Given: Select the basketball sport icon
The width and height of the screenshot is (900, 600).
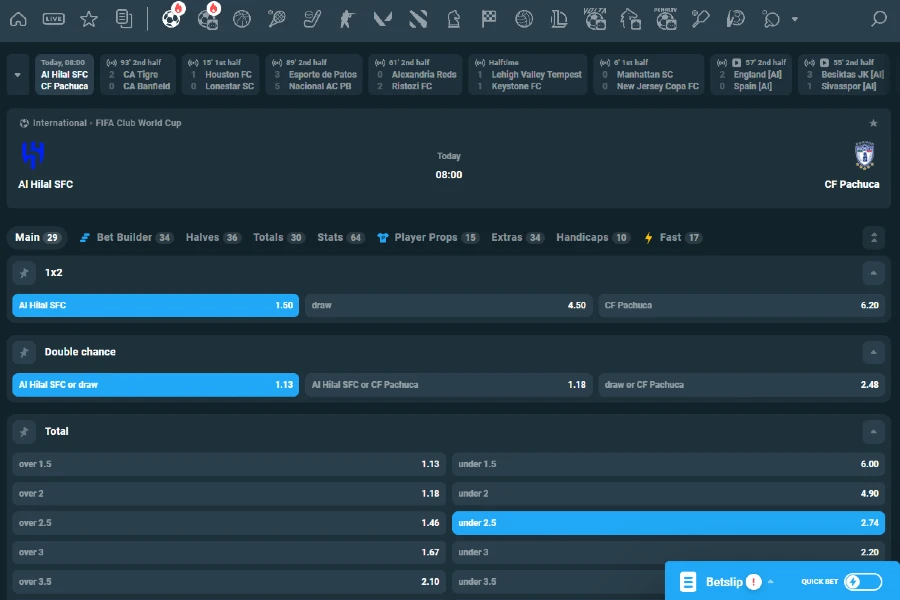Looking at the screenshot, I should [242, 19].
